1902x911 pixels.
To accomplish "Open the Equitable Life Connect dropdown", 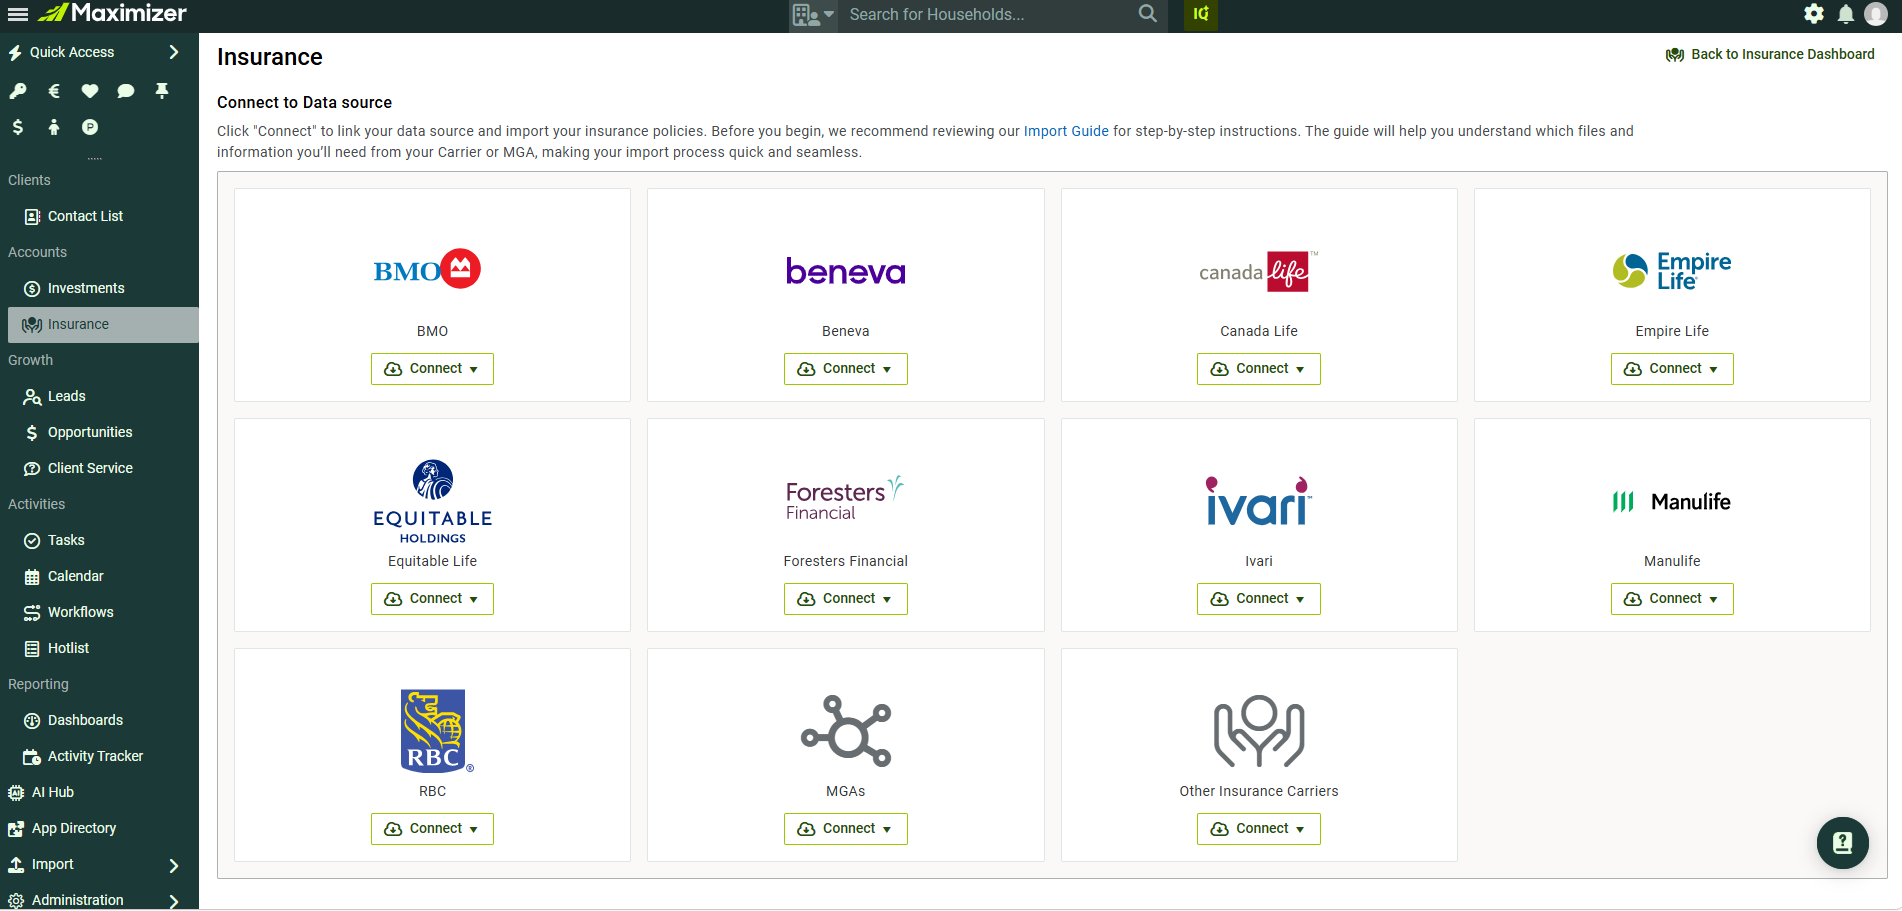I will (x=432, y=599).
